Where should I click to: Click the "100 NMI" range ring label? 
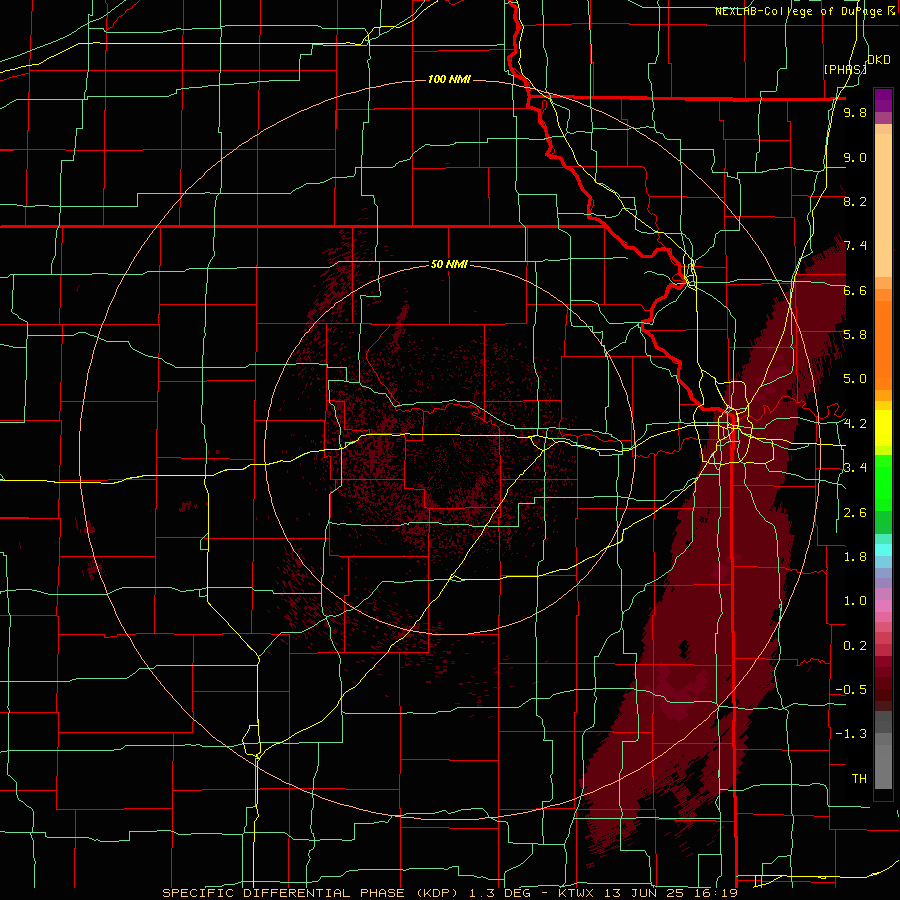[449, 79]
